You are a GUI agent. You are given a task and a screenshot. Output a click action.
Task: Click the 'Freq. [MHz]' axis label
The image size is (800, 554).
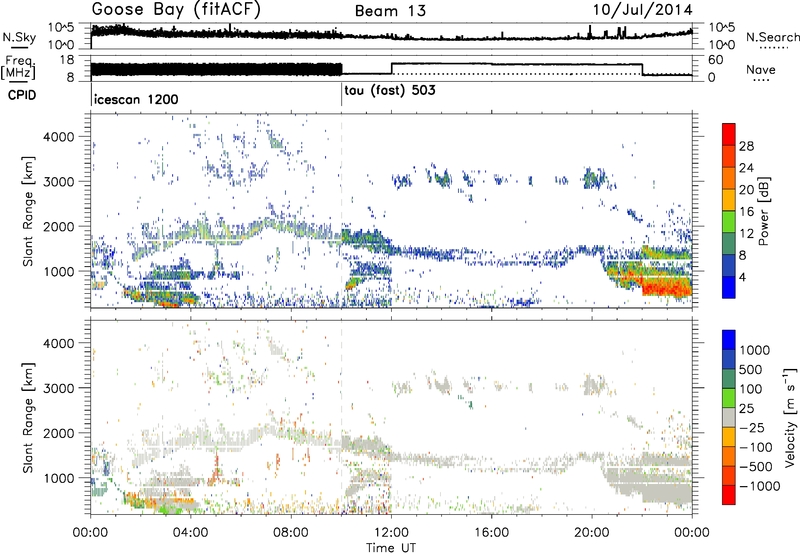[x=18, y=67]
